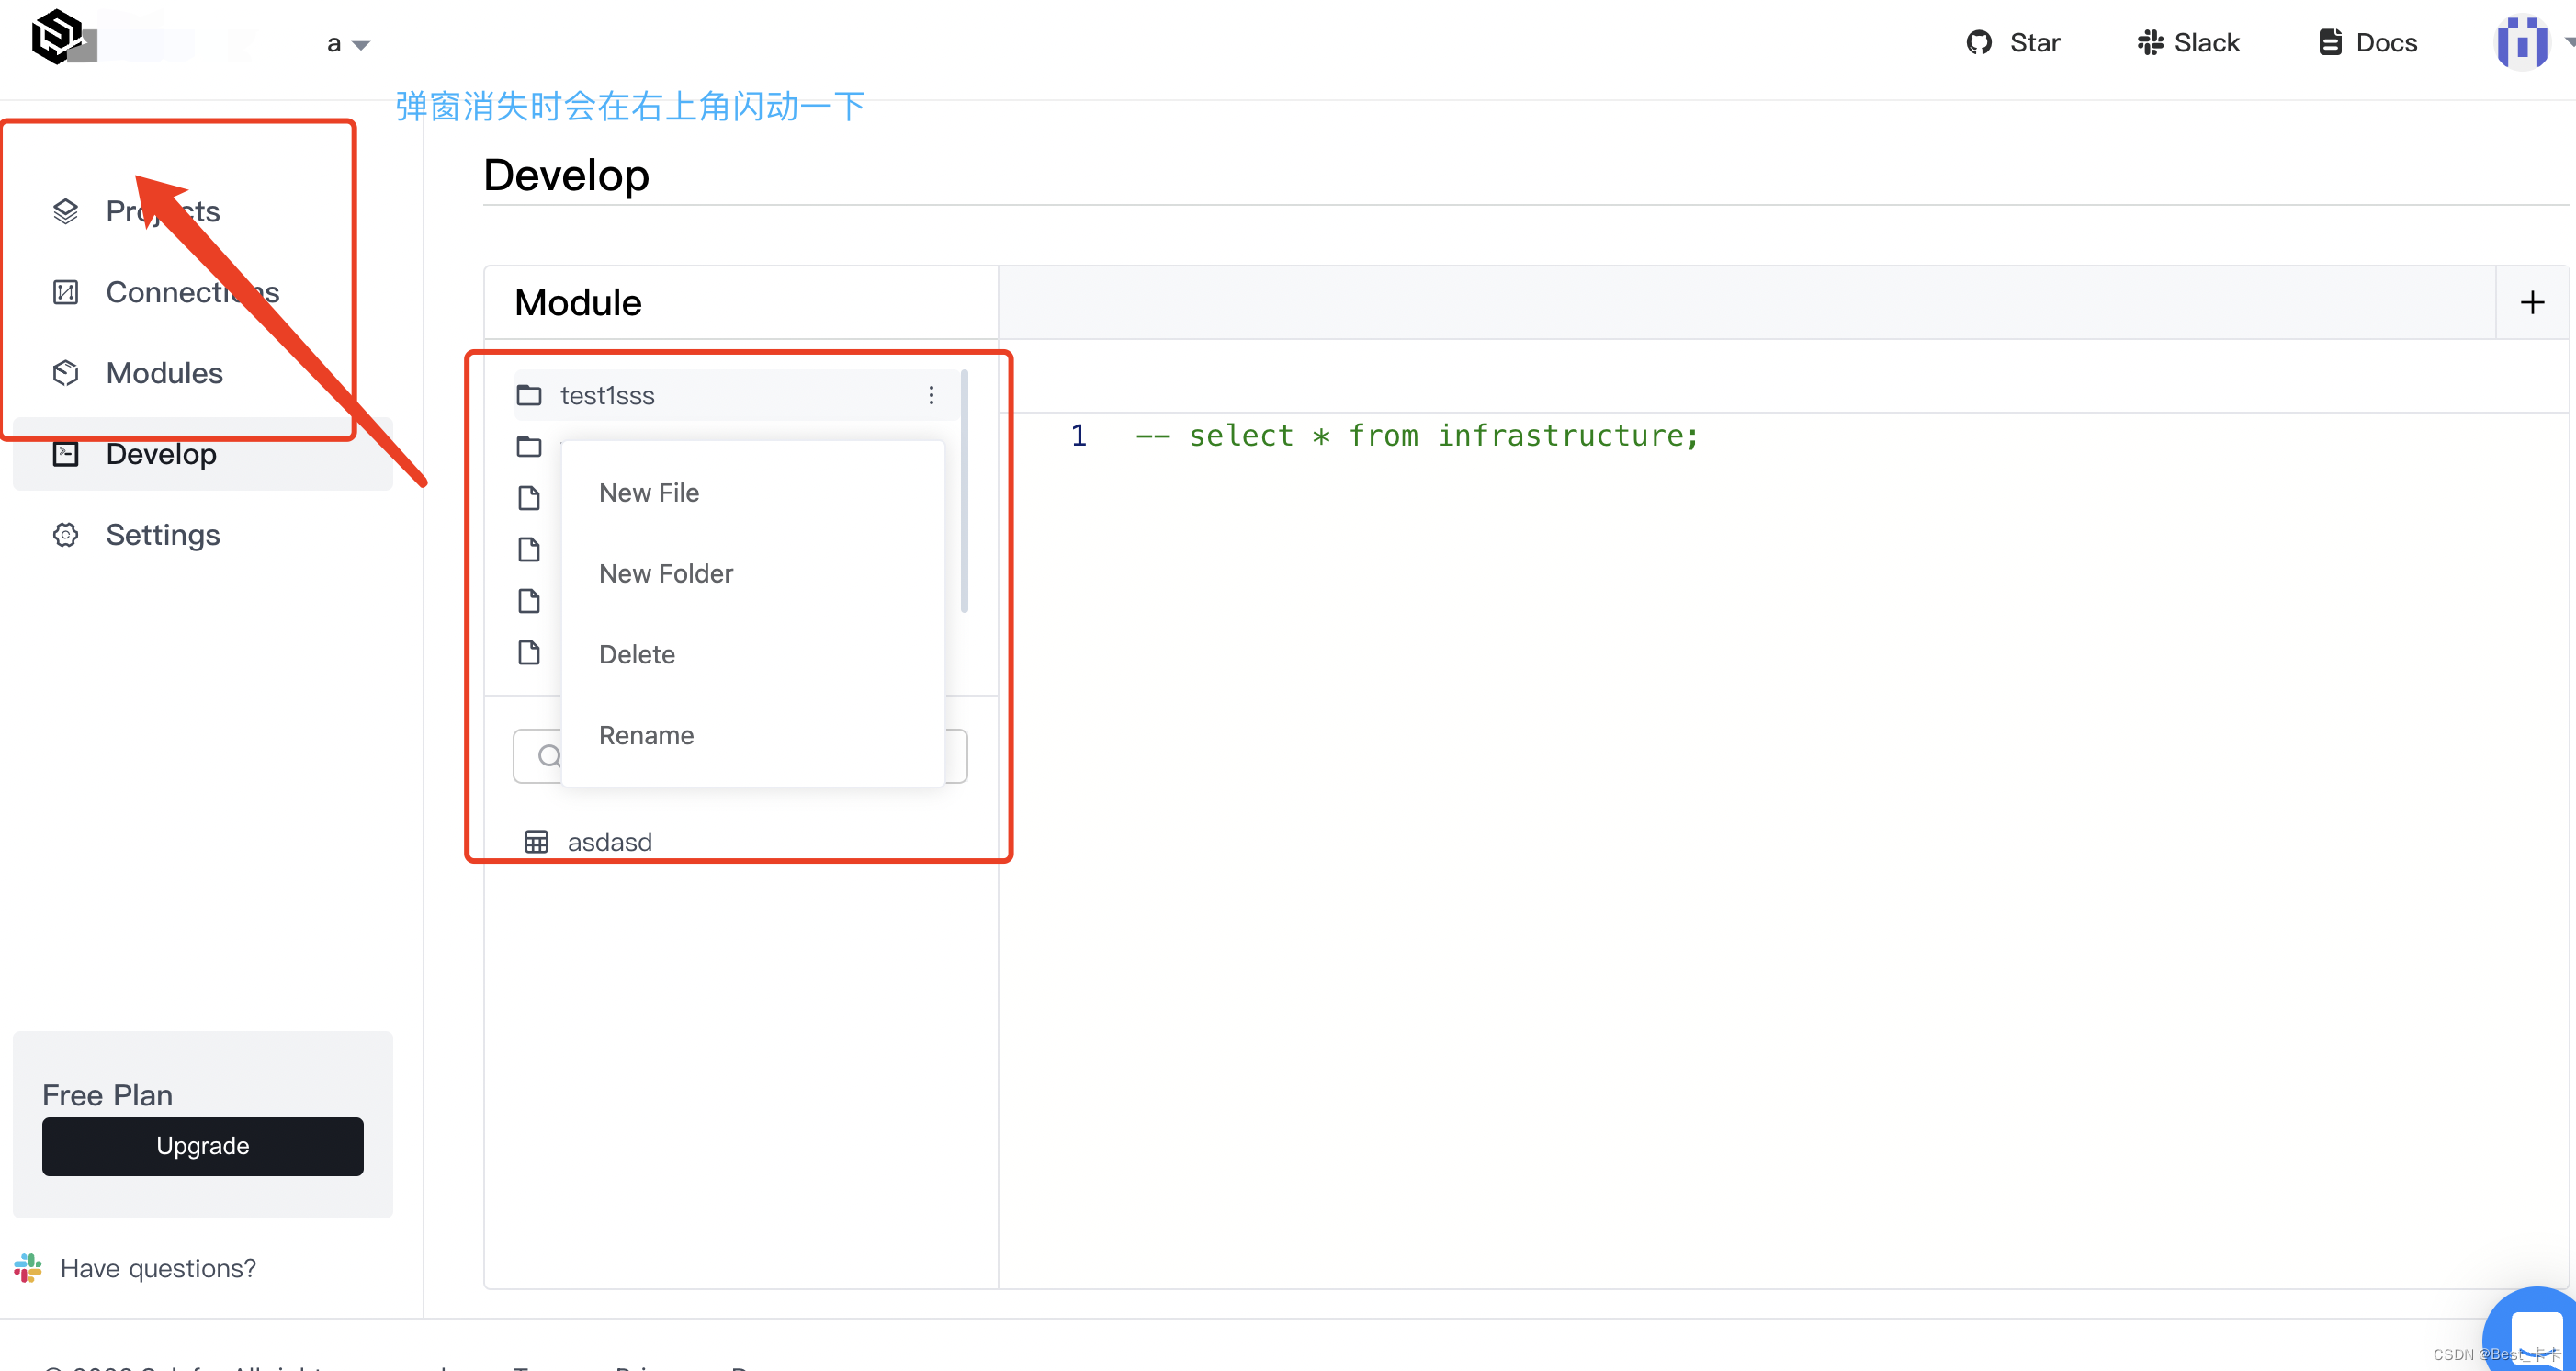
Task: Open the GitHub Star link
Action: (2013, 43)
